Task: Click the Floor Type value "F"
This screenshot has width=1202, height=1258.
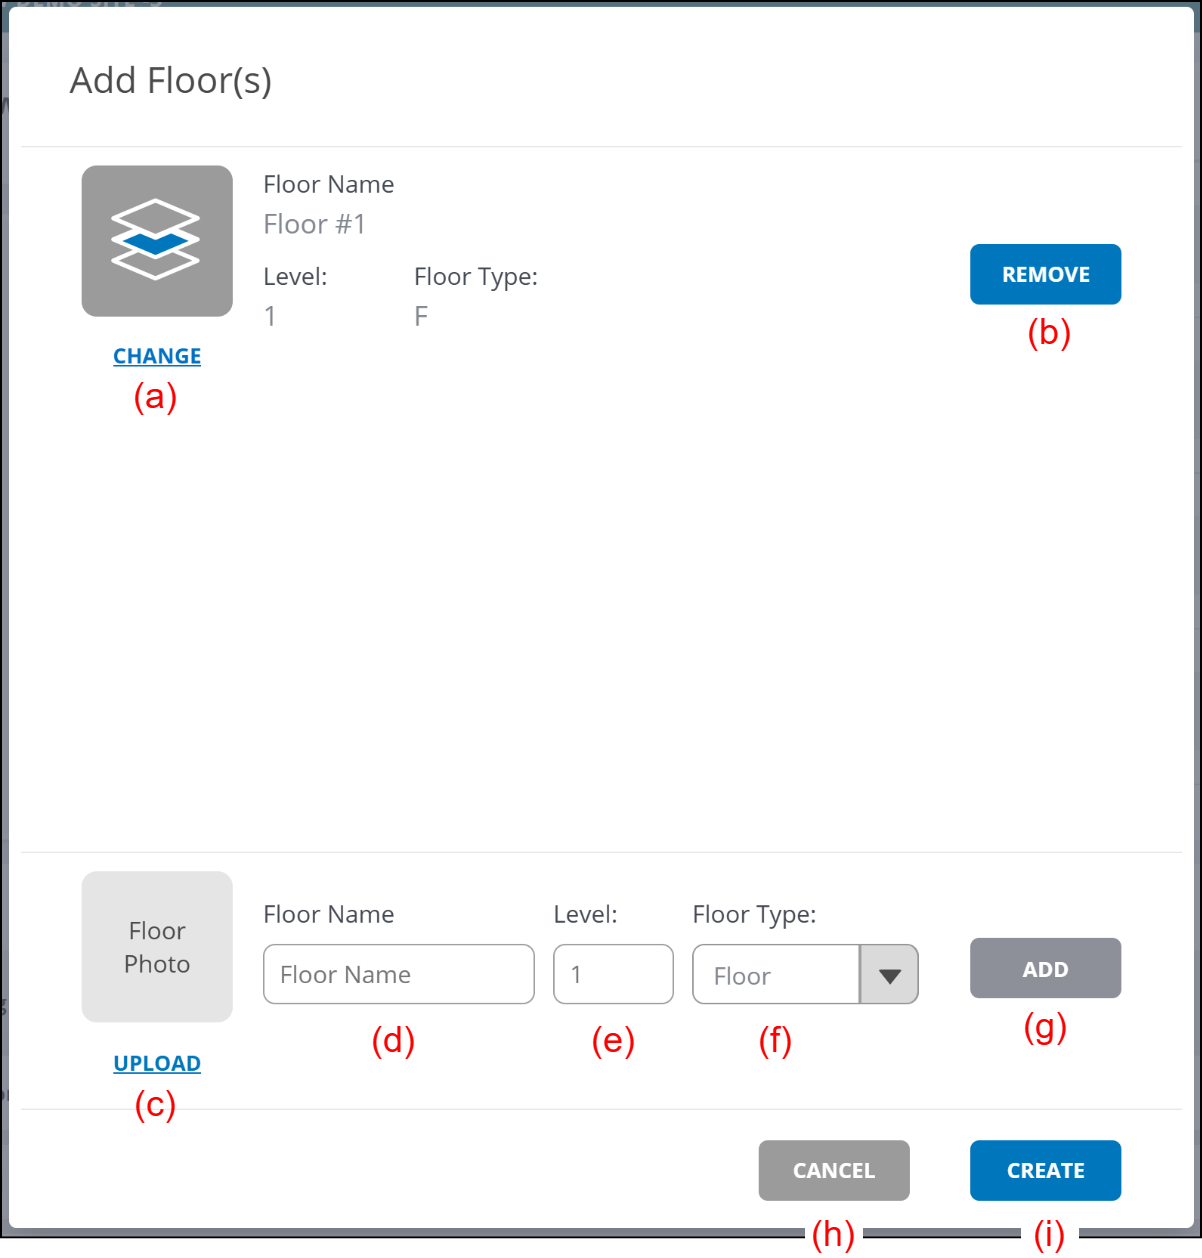Action: click(x=421, y=317)
